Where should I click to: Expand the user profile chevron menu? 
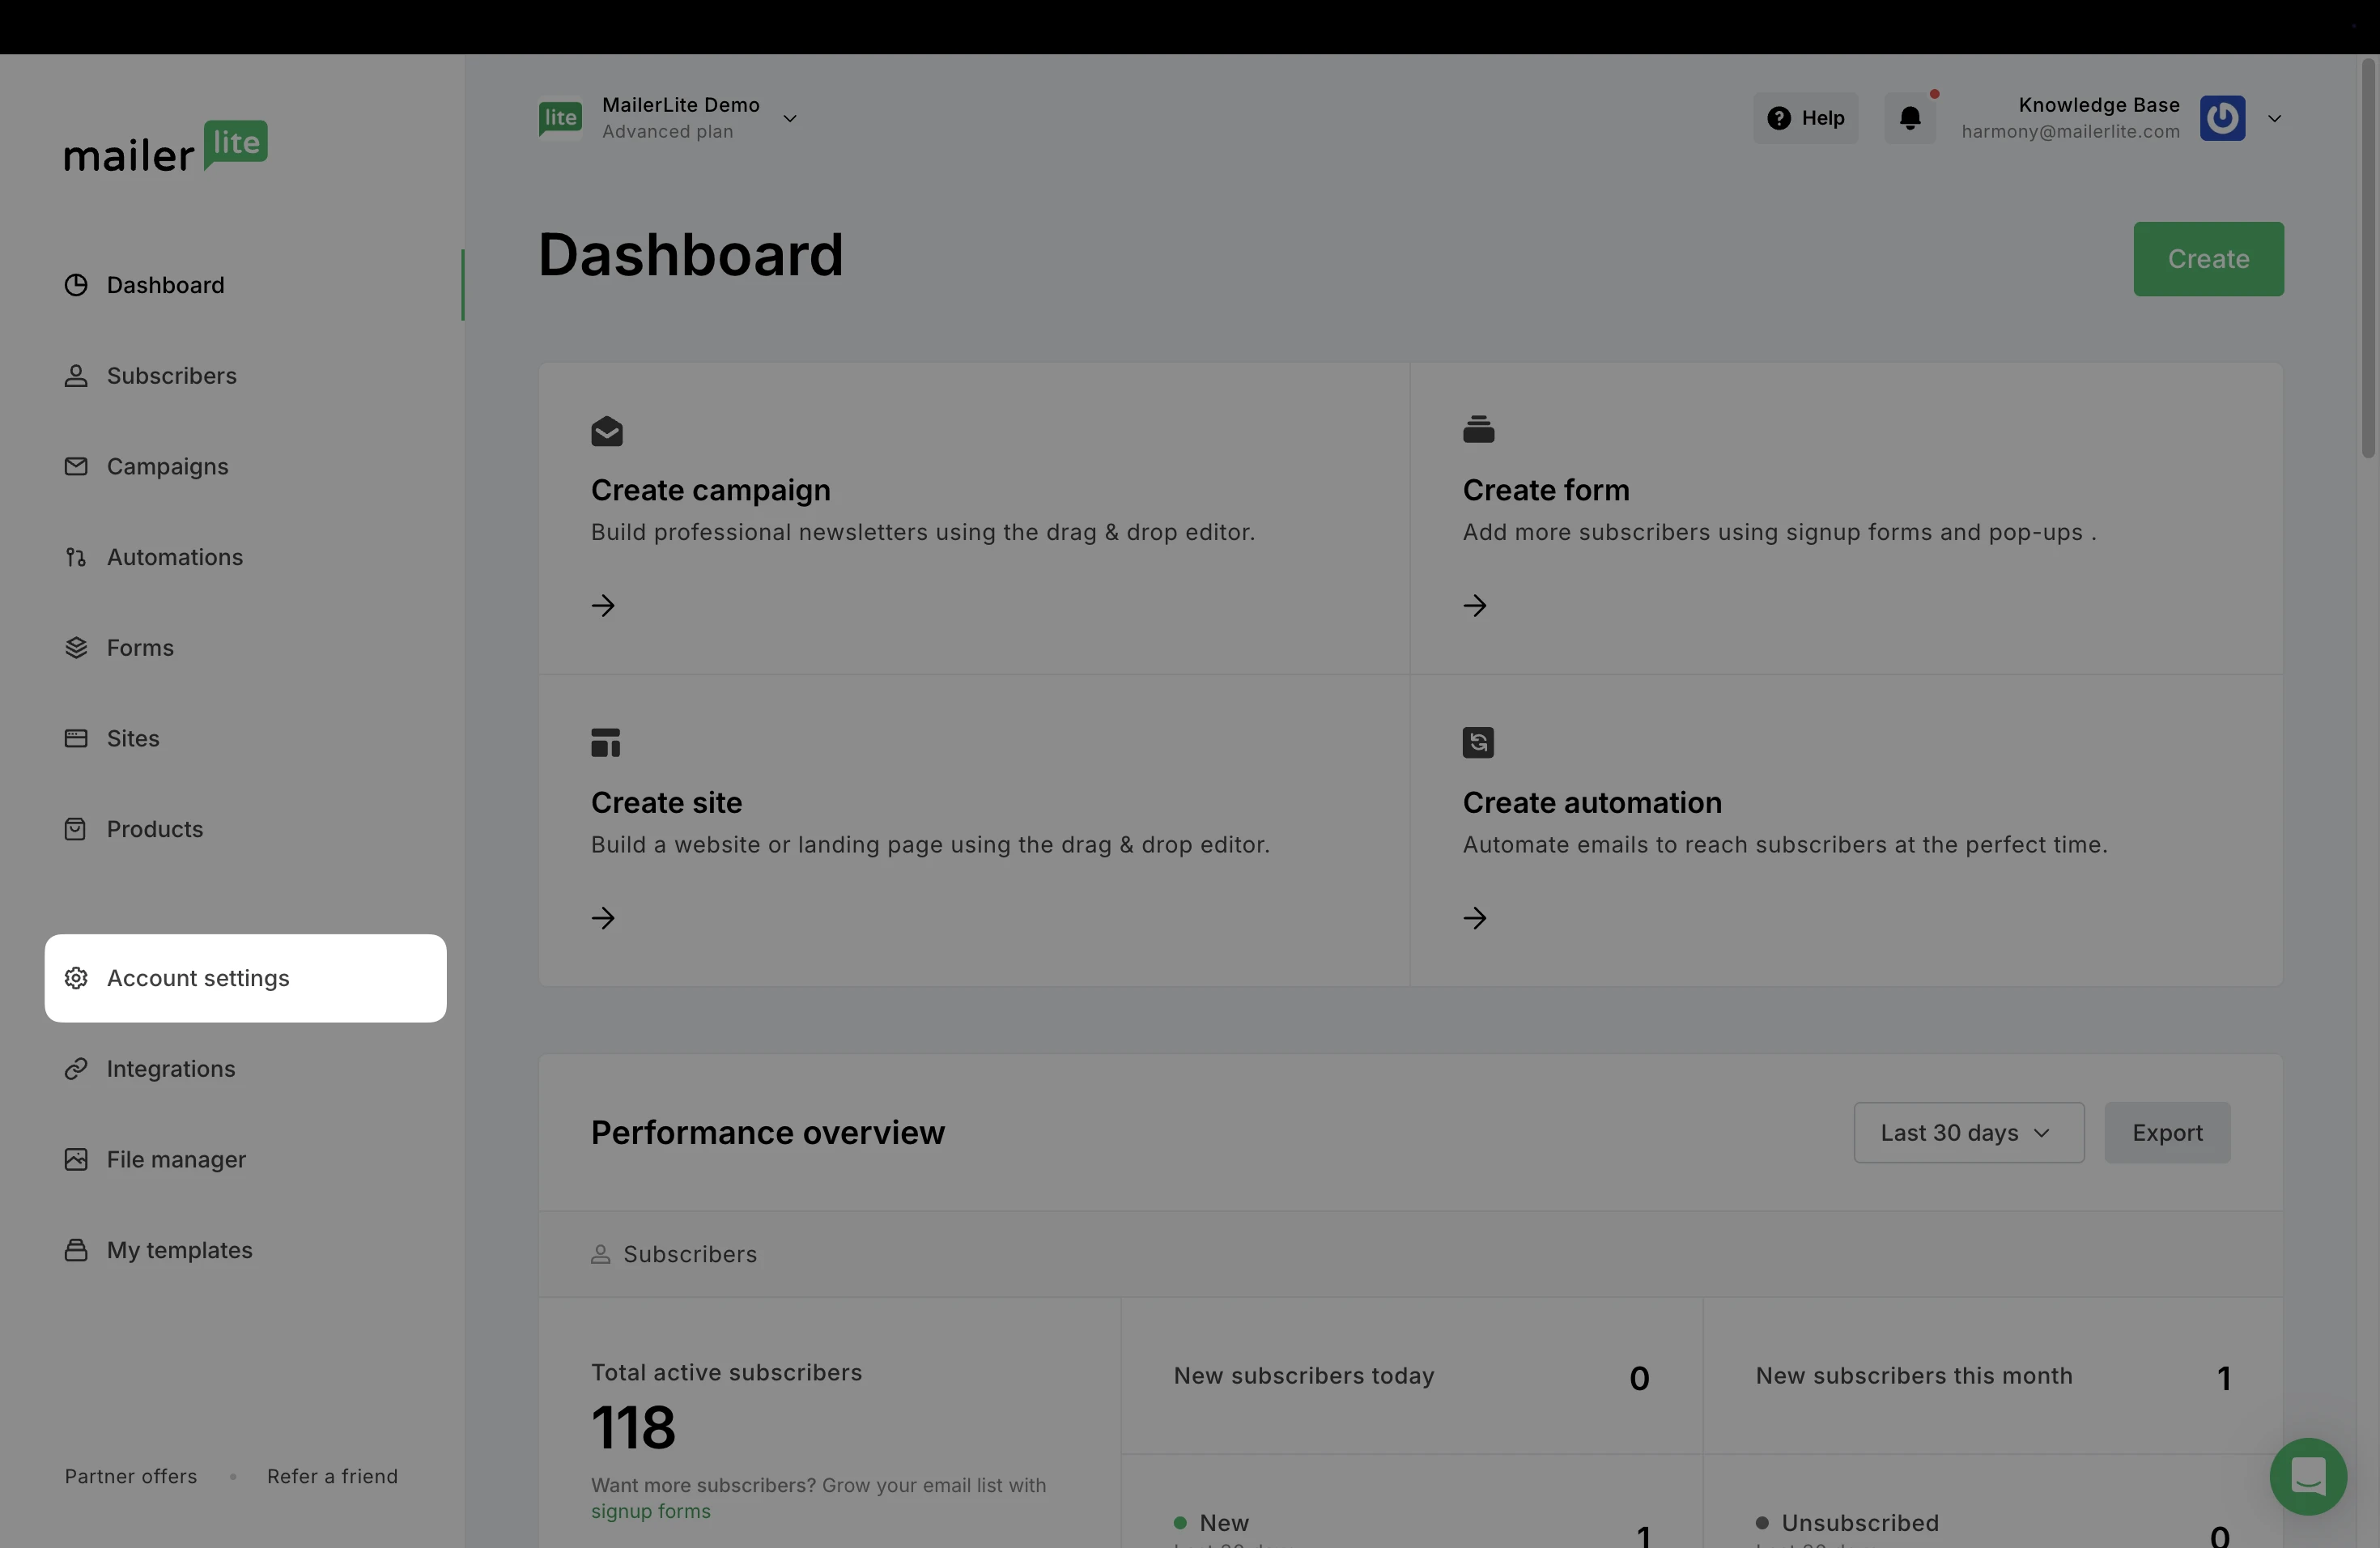(2274, 119)
